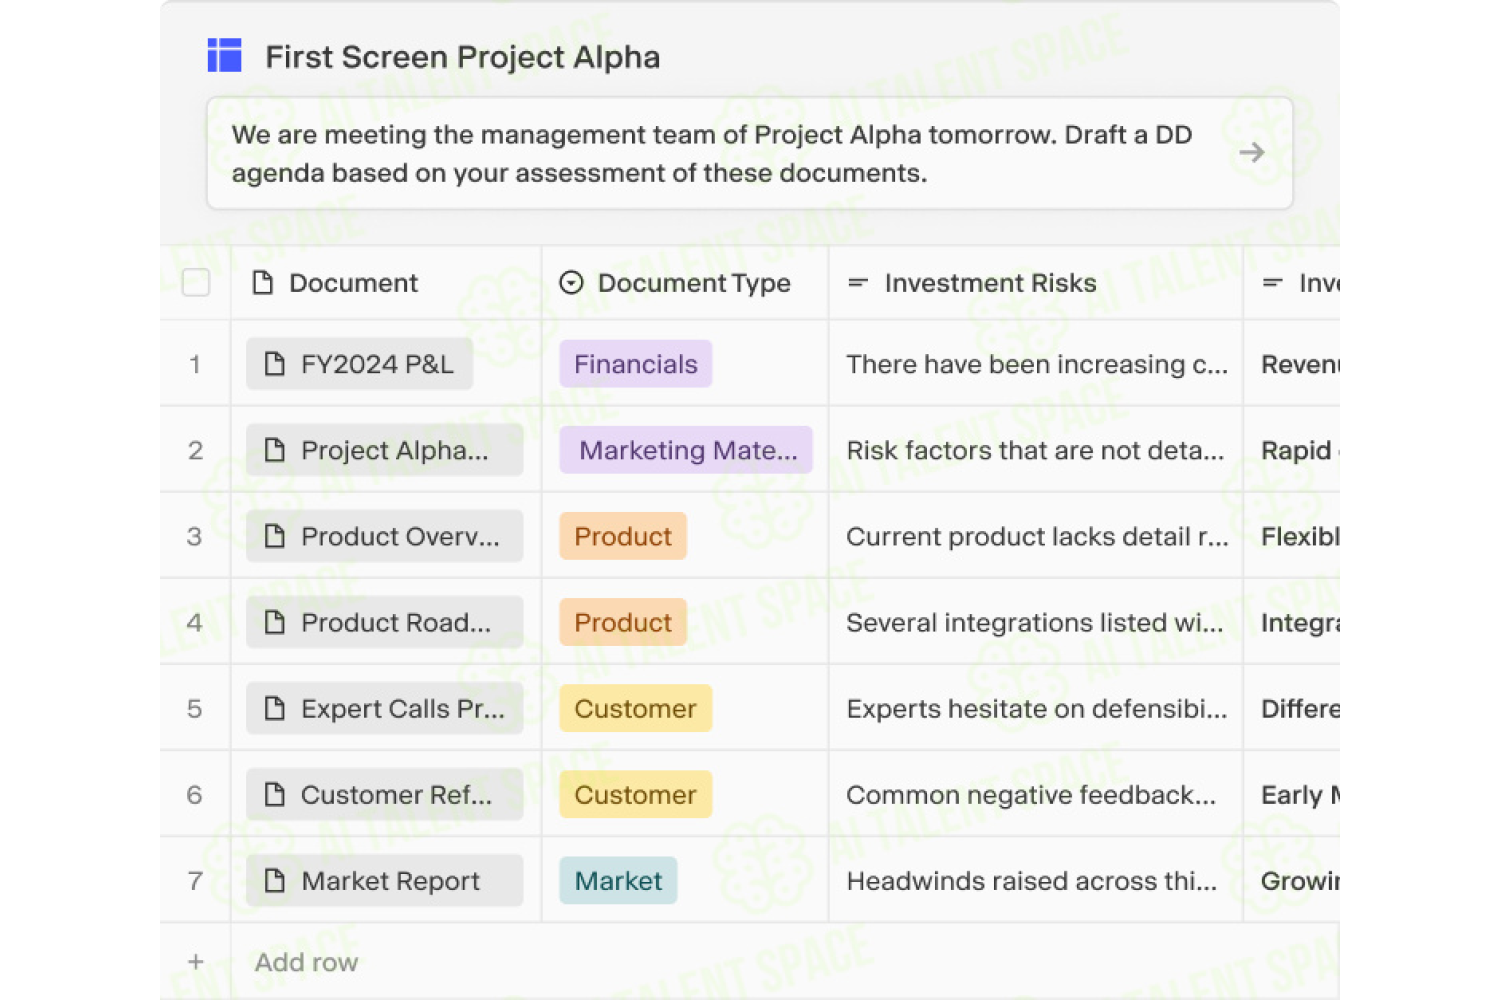This screenshot has width=1500, height=1000.
Task: Open the Marketing Mate... type tag
Action: (x=686, y=450)
